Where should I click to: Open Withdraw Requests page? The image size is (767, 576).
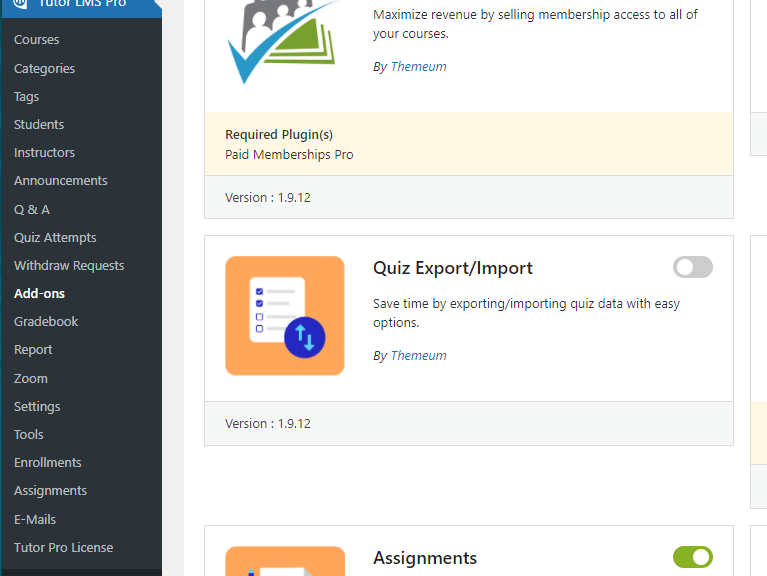tap(69, 266)
